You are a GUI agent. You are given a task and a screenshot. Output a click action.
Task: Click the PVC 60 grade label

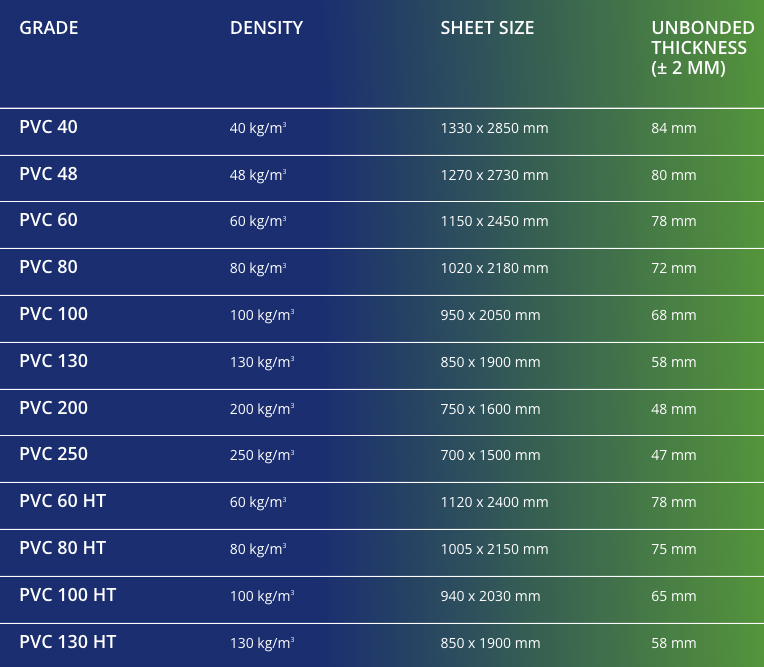click(48, 220)
